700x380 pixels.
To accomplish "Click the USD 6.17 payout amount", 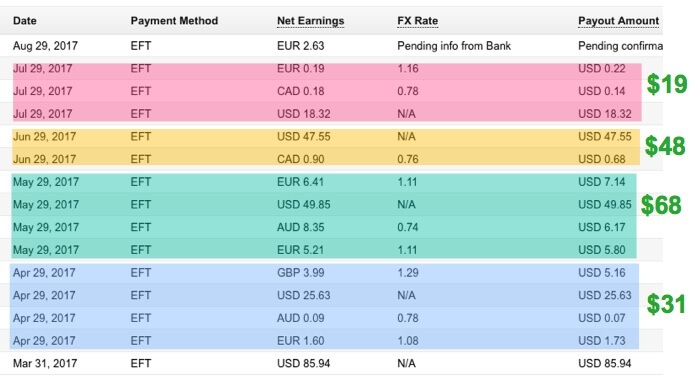I will pyautogui.click(x=602, y=227).
